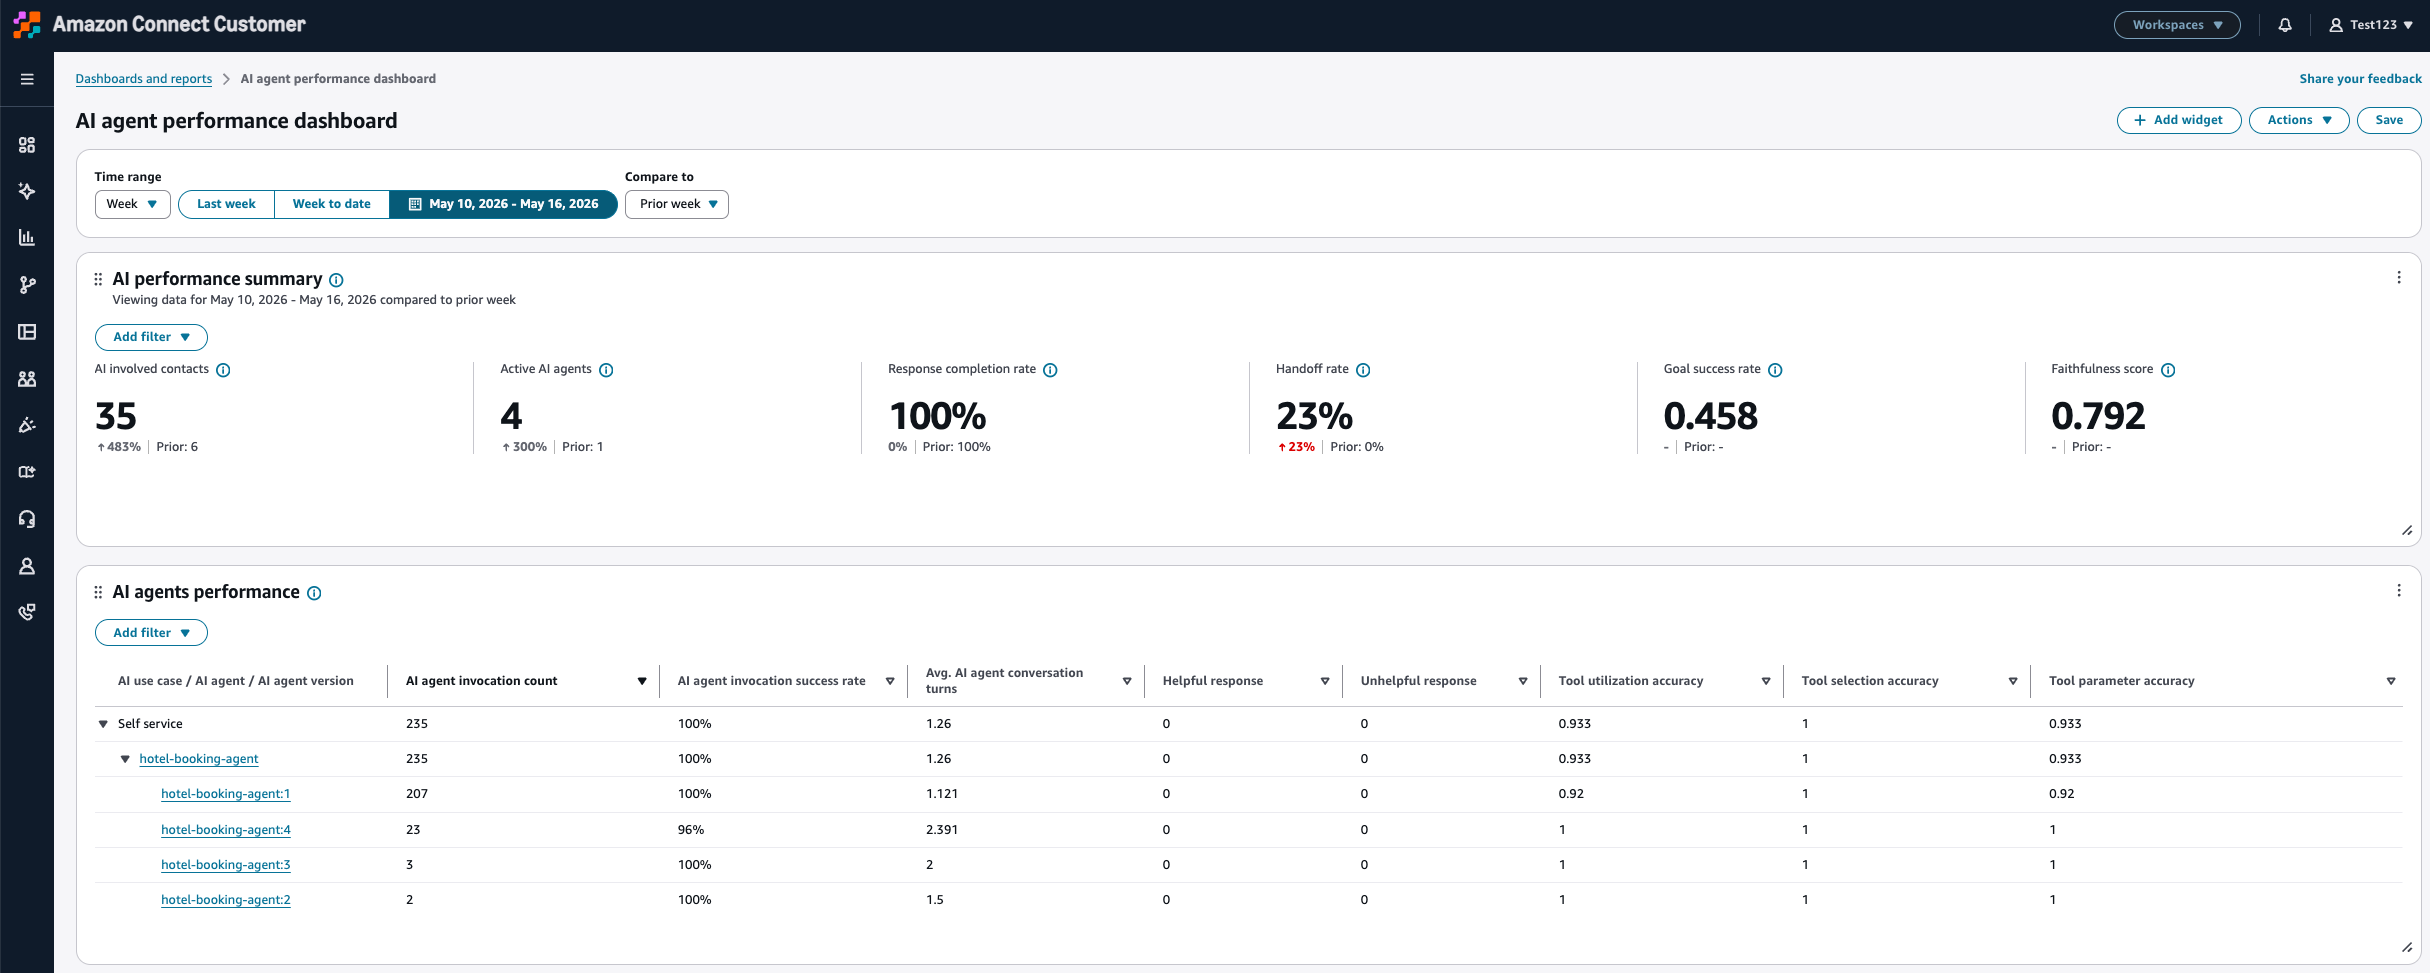The height and width of the screenshot is (973, 2430).
Task: Open the Week time range dropdown
Action: pyautogui.click(x=132, y=204)
